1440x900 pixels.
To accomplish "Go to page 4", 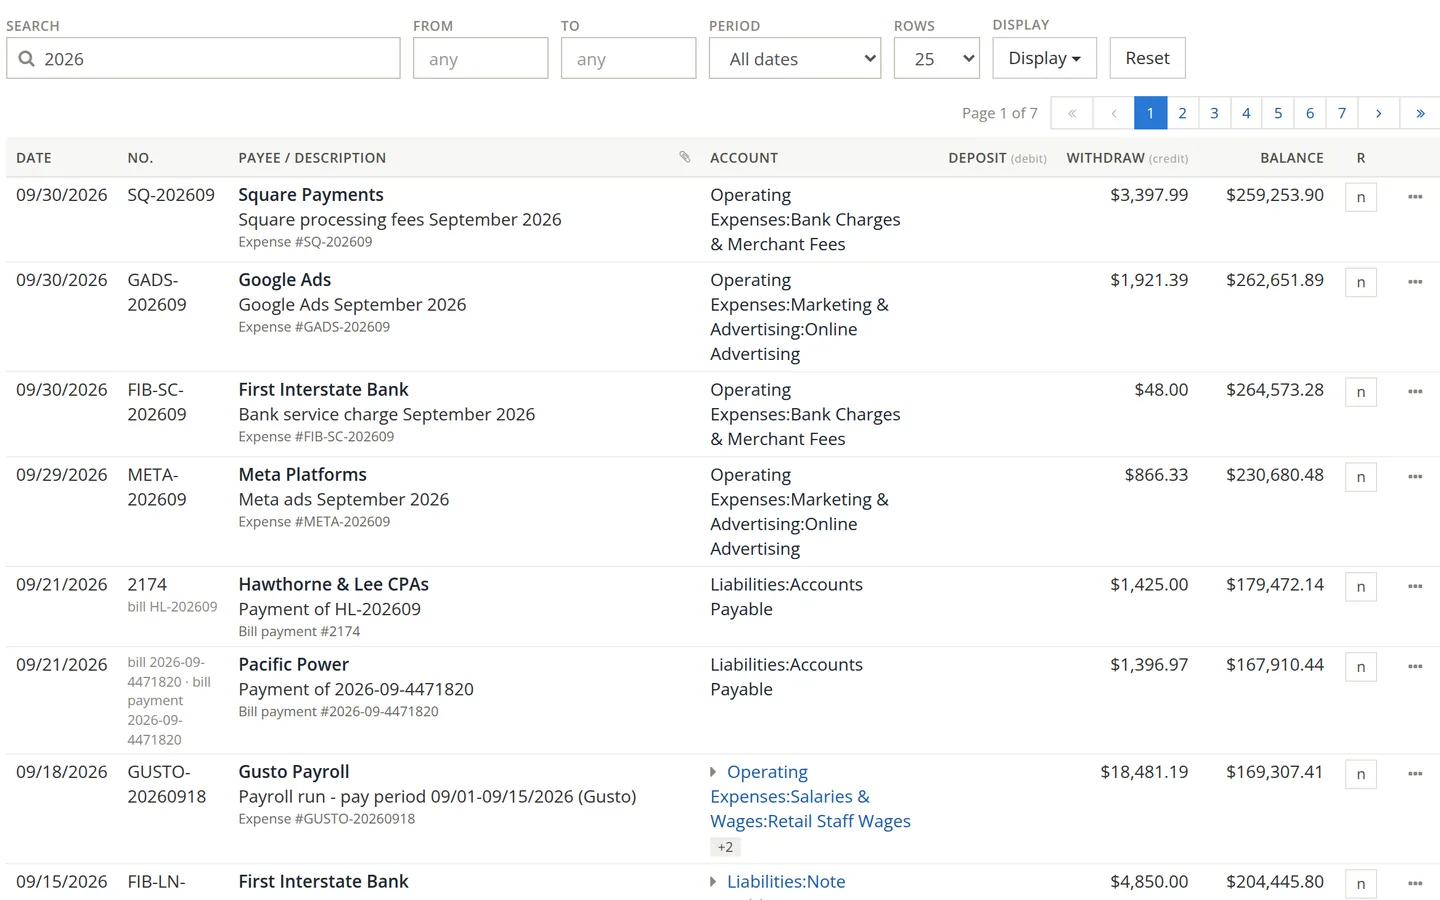I will pos(1246,113).
